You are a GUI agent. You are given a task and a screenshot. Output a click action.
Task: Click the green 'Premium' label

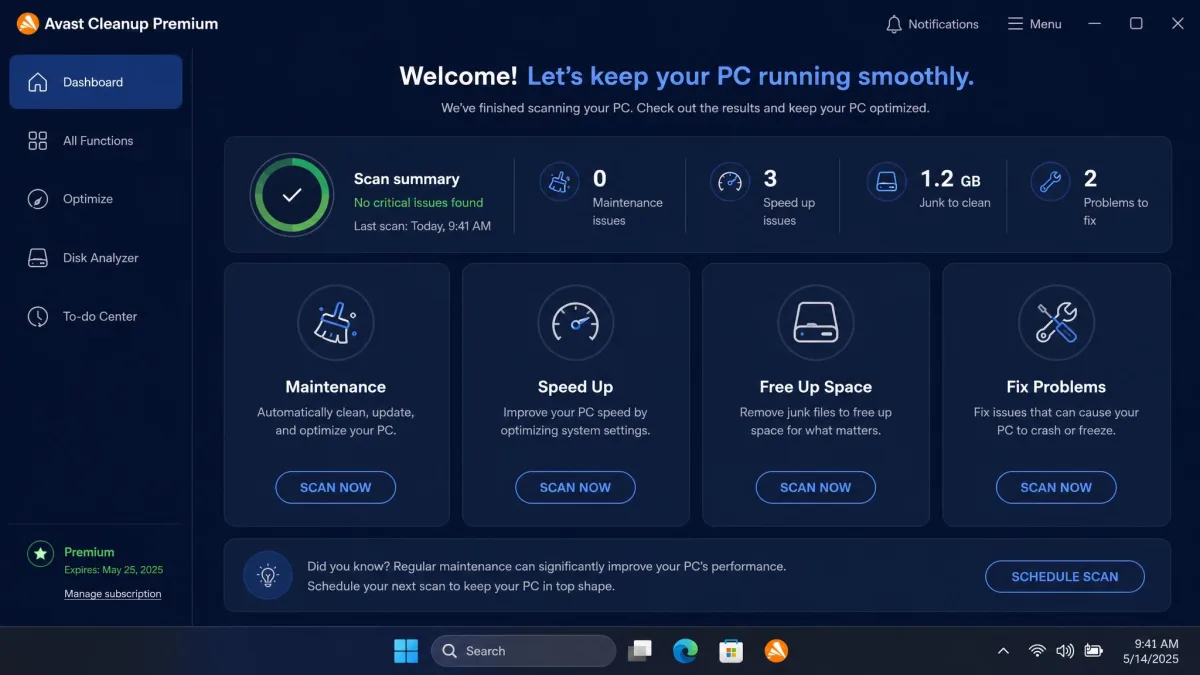[x=89, y=552]
